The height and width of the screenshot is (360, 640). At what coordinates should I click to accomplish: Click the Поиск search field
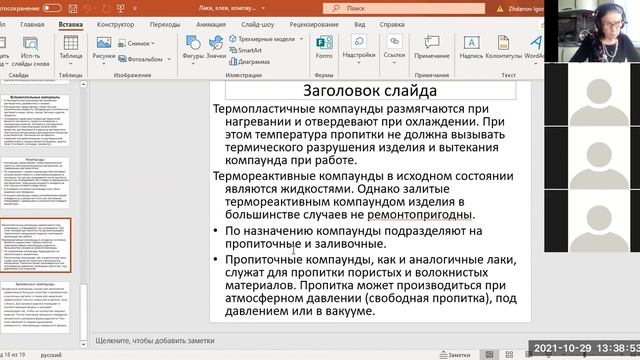(404, 8)
